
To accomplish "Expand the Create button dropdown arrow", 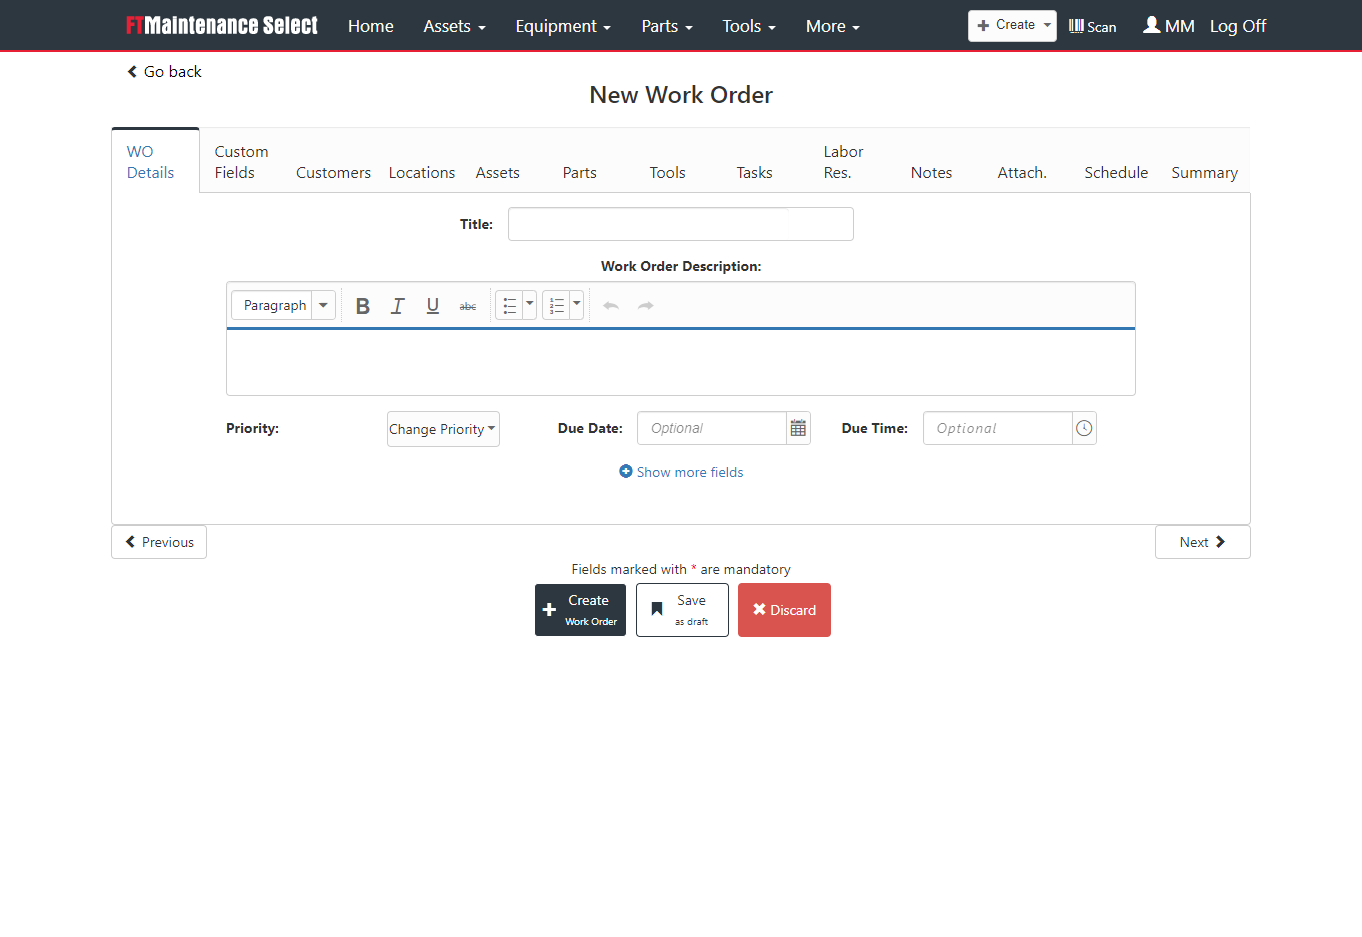I will 1048,25.
